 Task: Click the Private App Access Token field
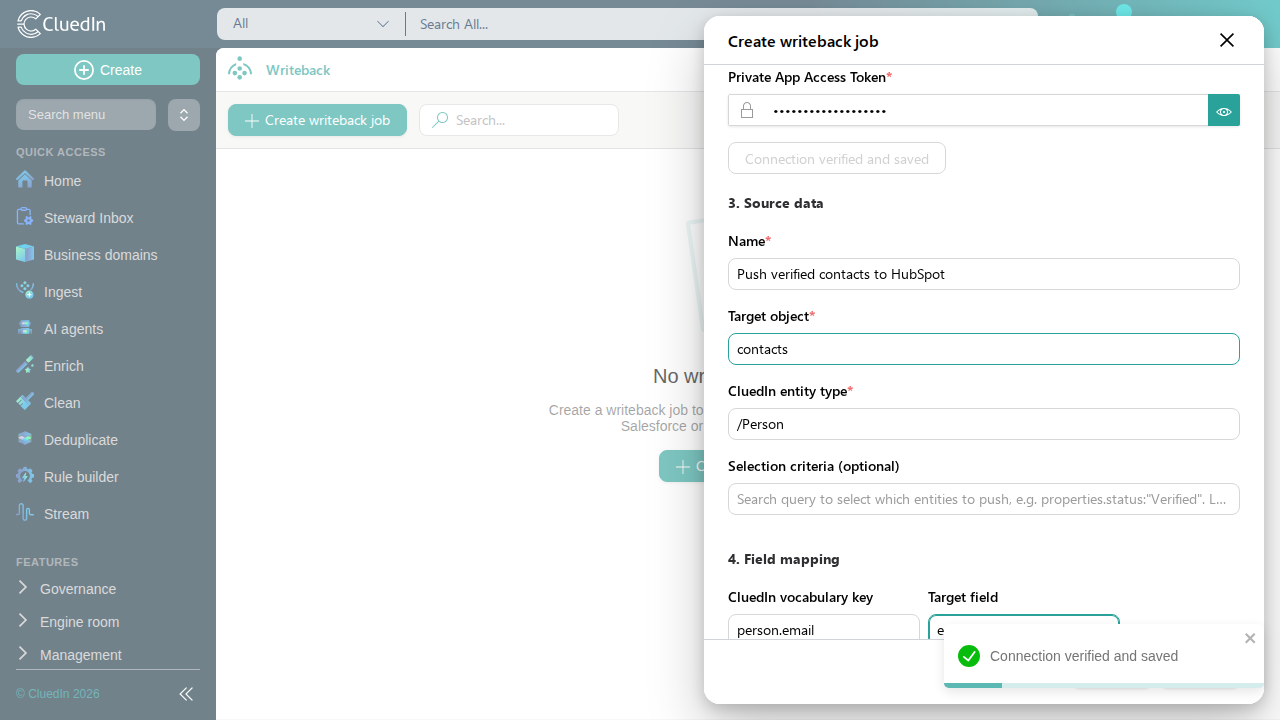pyautogui.click(x=968, y=110)
